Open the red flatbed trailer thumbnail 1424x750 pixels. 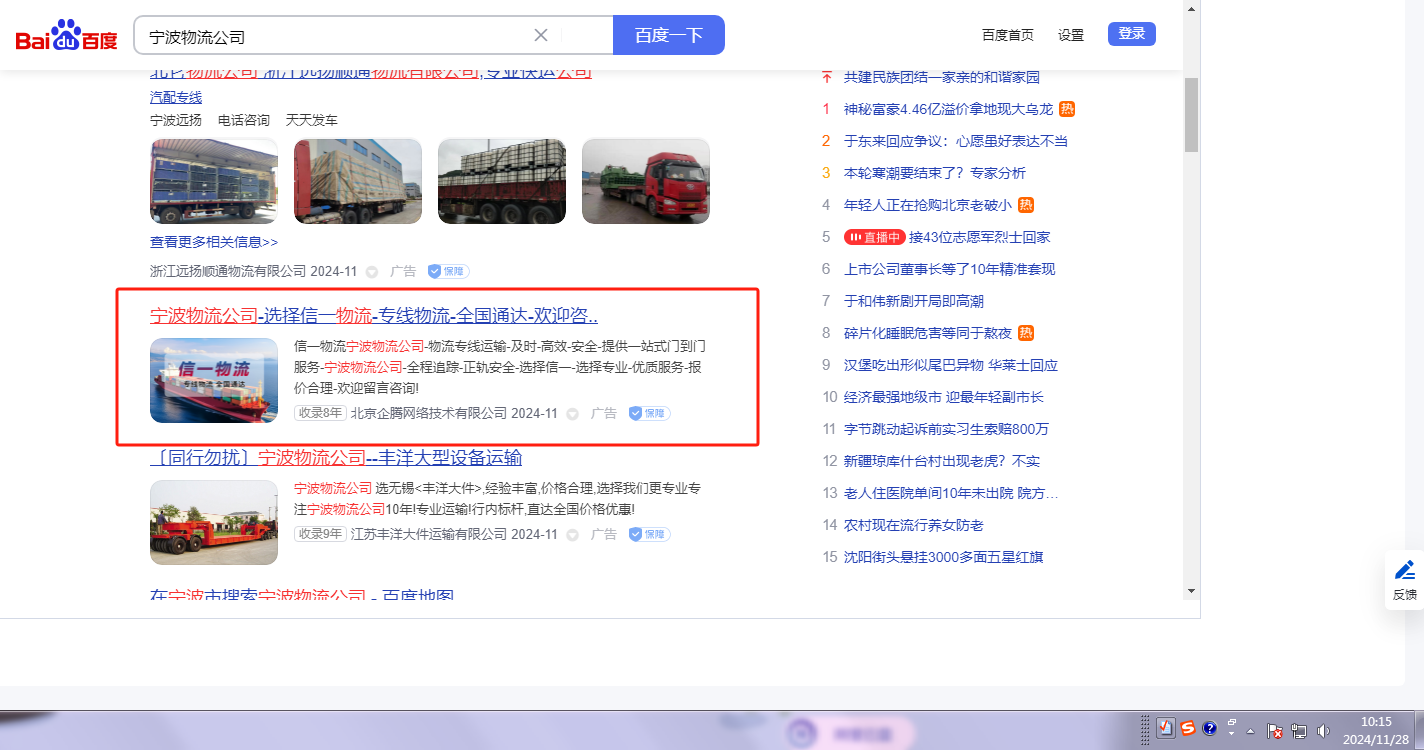[x=214, y=522]
